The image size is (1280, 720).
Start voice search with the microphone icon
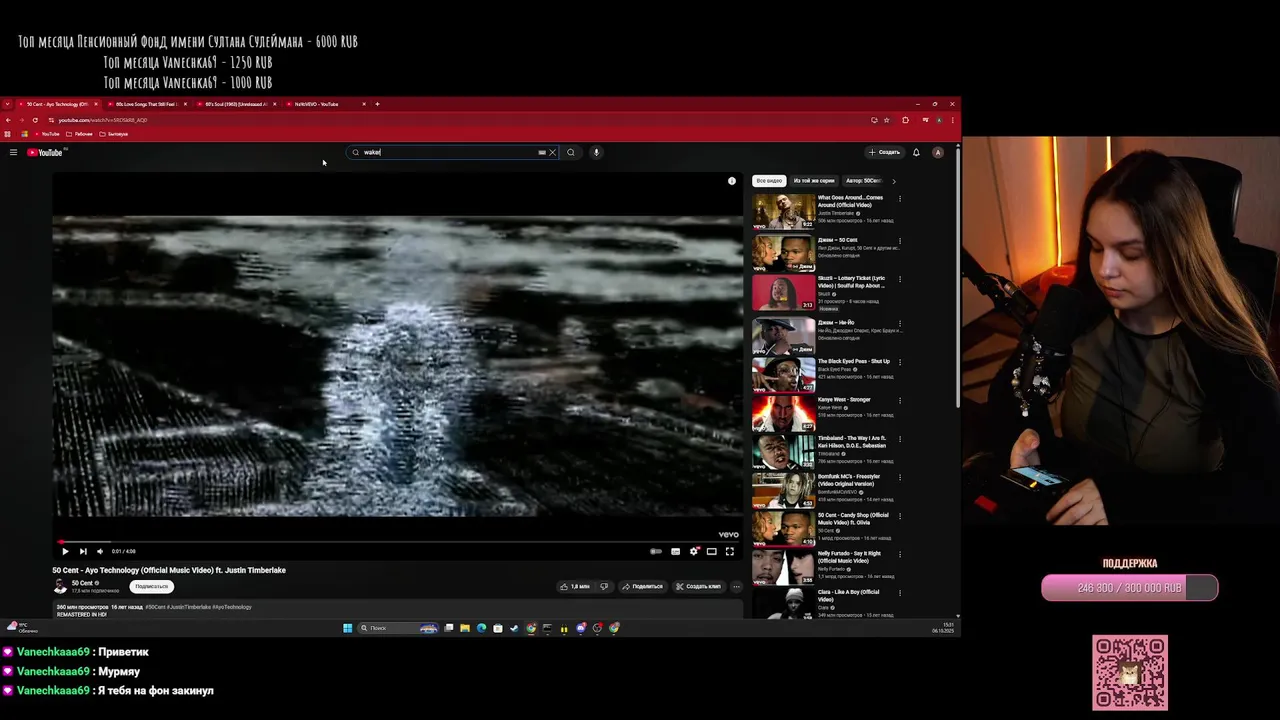coord(596,152)
